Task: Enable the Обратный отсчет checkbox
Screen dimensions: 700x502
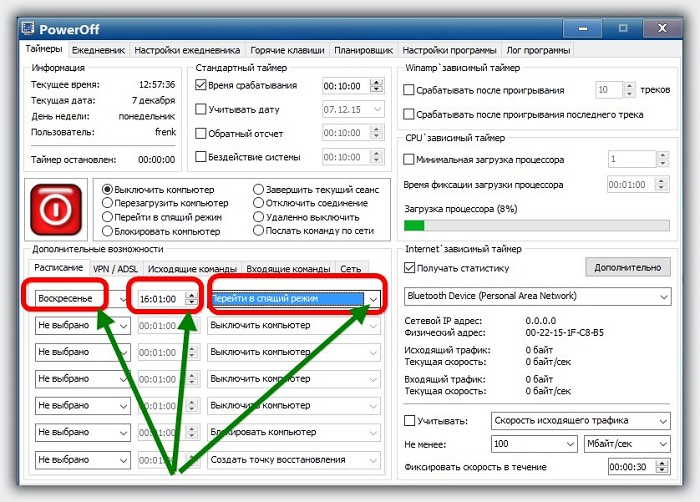Action: [x=200, y=133]
